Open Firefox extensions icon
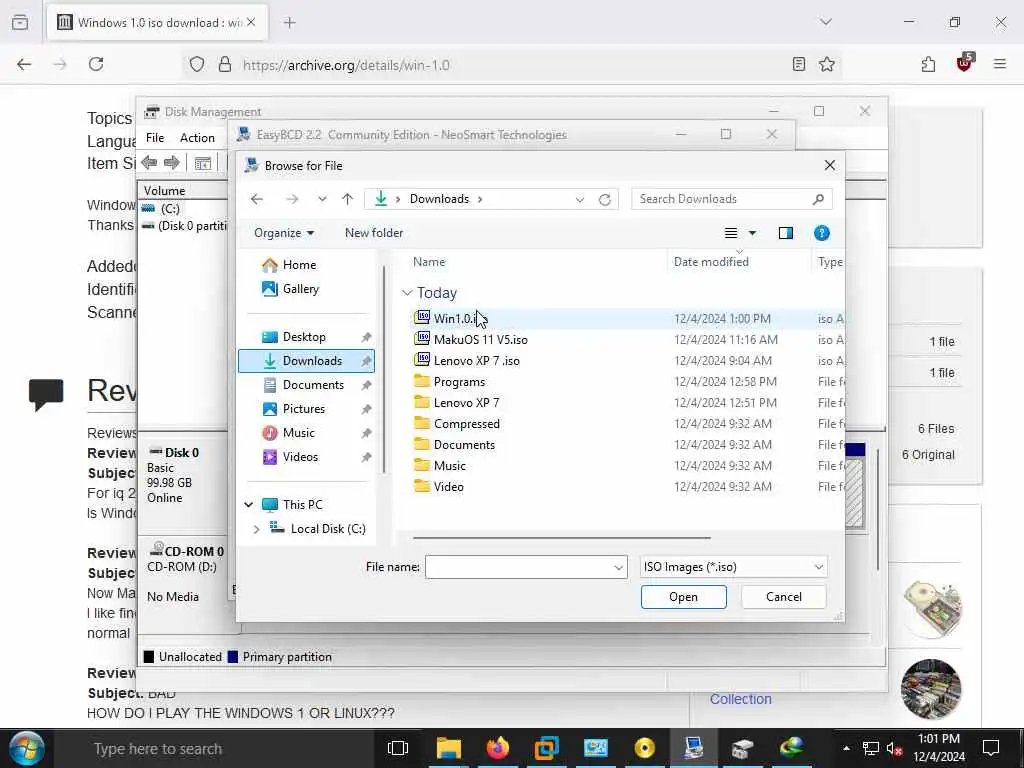 (928, 64)
